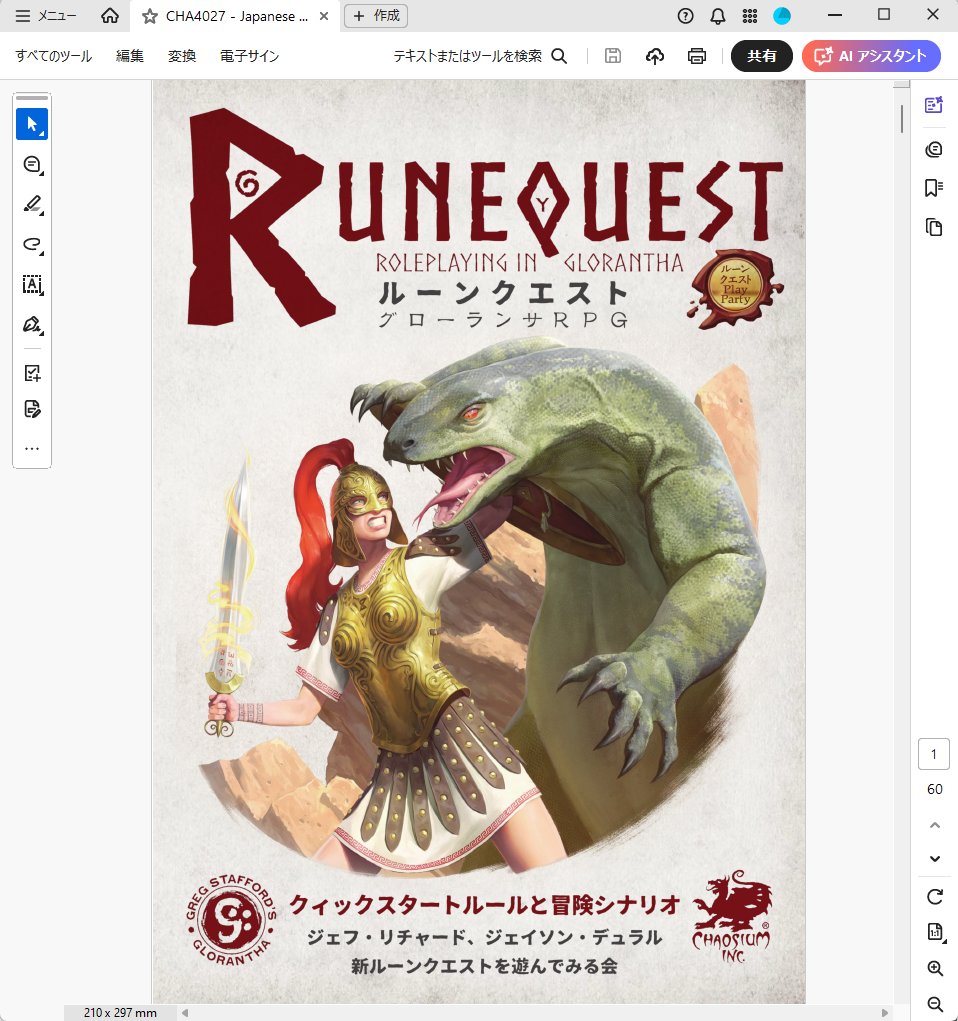Click the search text or tools field
958x1021 pixels.
pyautogui.click(x=480, y=56)
